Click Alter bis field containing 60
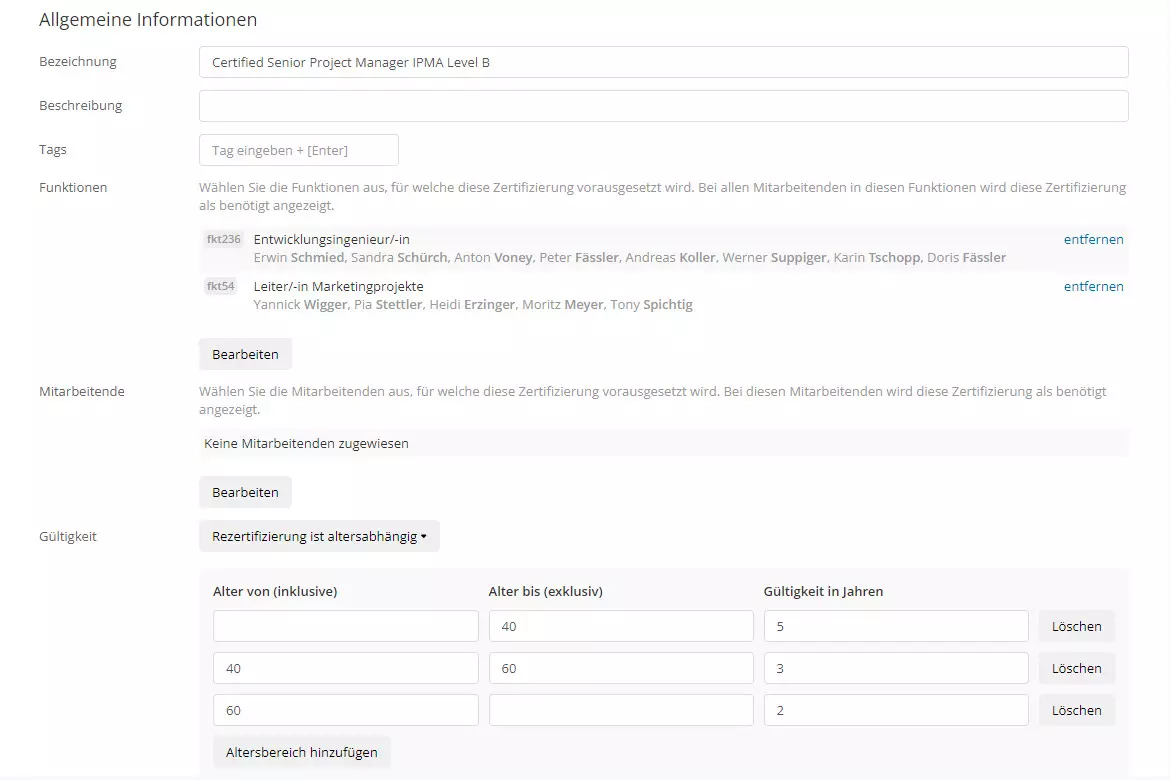This screenshot has height=780, width=1170. point(620,669)
